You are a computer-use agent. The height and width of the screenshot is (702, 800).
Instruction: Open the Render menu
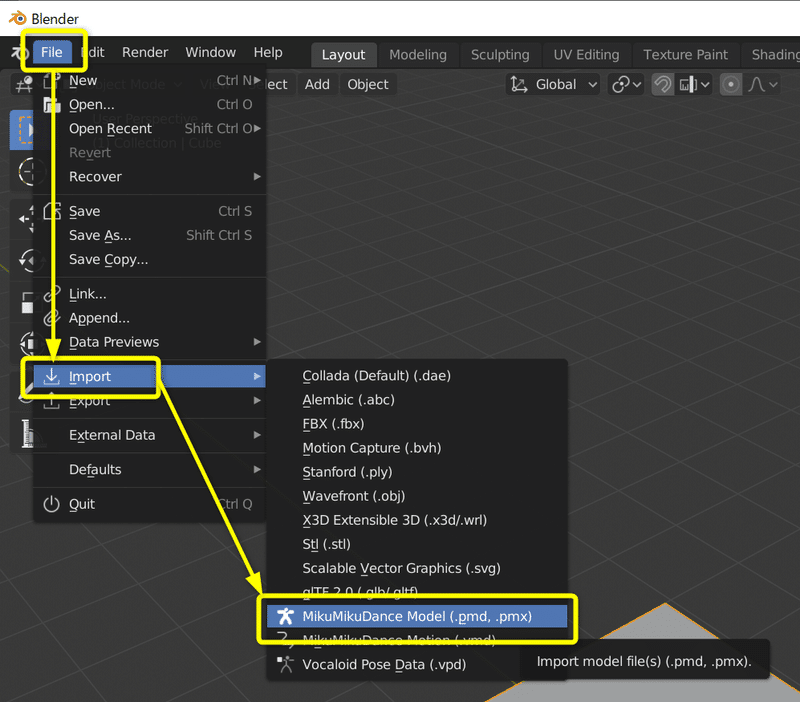pyautogui.click(x=145, y=52)
